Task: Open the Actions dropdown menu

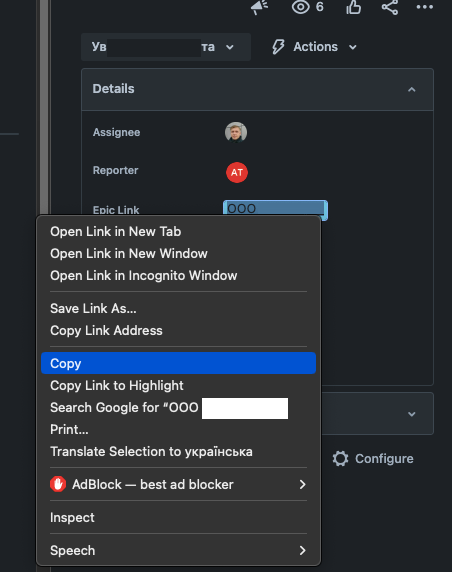Action: pos(314,47)
